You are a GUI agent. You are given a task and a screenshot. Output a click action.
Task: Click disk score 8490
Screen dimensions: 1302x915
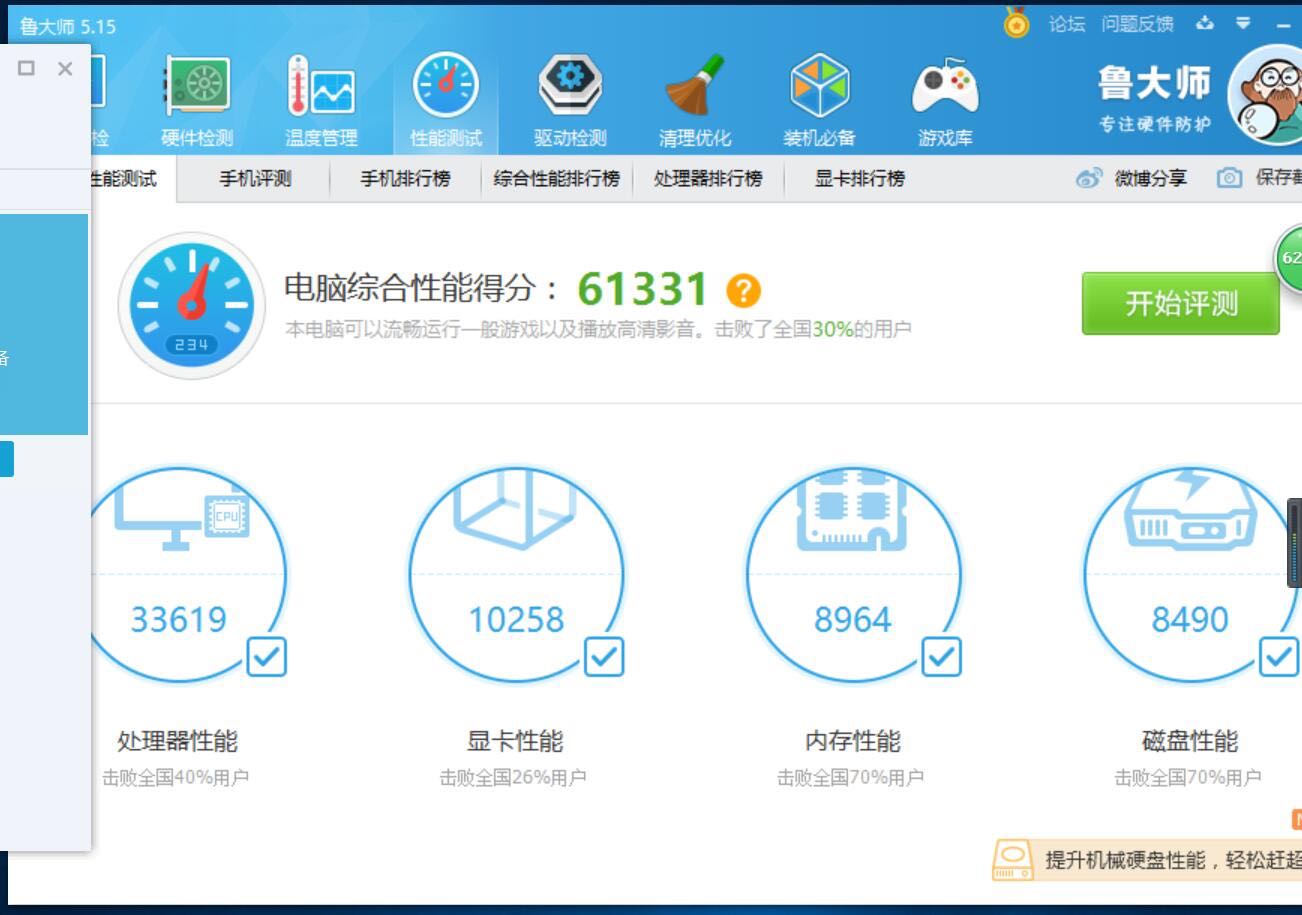pos(1190,620)
